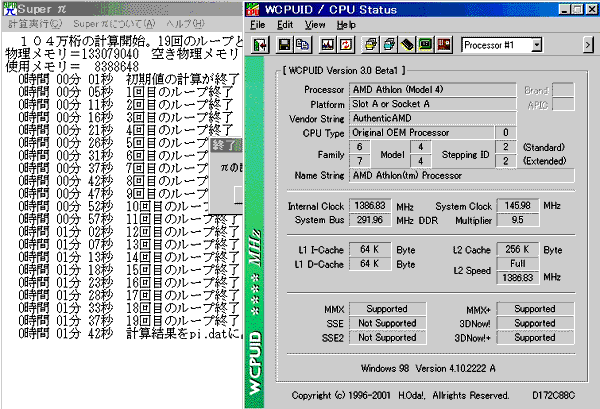Image resolution: width=600 pixels, height=409 pixels.
Task: Click the MMX 'Supported' field
Action: (x=388, y=309)
